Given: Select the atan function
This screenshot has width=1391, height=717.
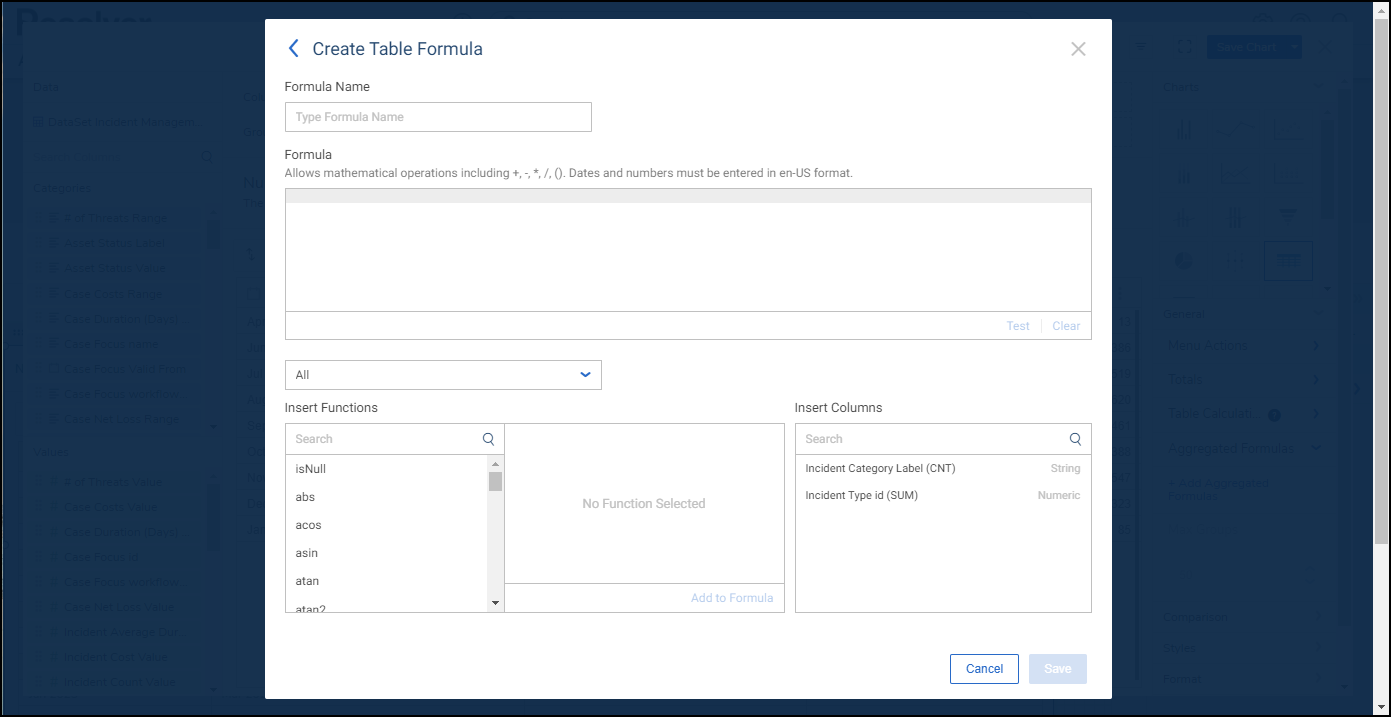Looking at the screenshot, I should [x=307, y=581].
